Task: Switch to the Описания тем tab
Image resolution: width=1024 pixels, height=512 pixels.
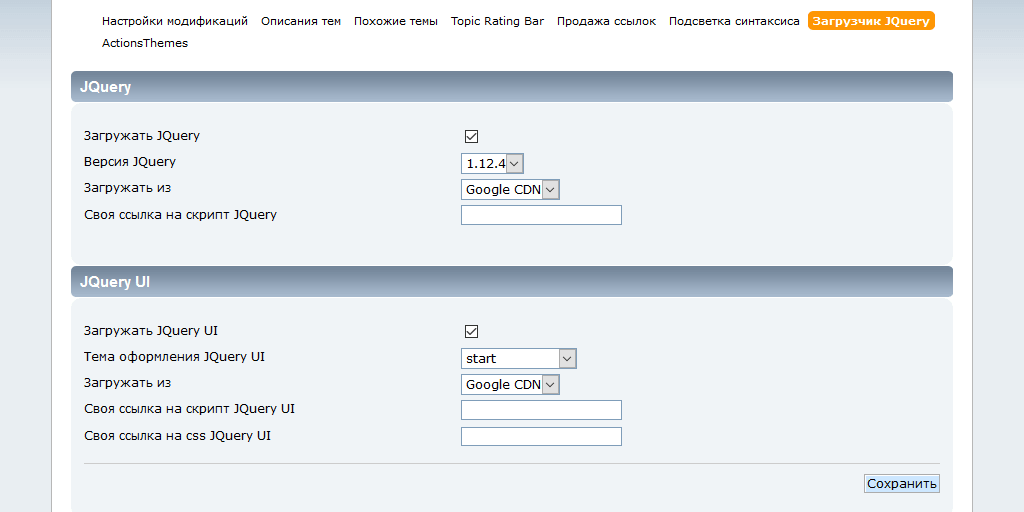Action: 300,21
